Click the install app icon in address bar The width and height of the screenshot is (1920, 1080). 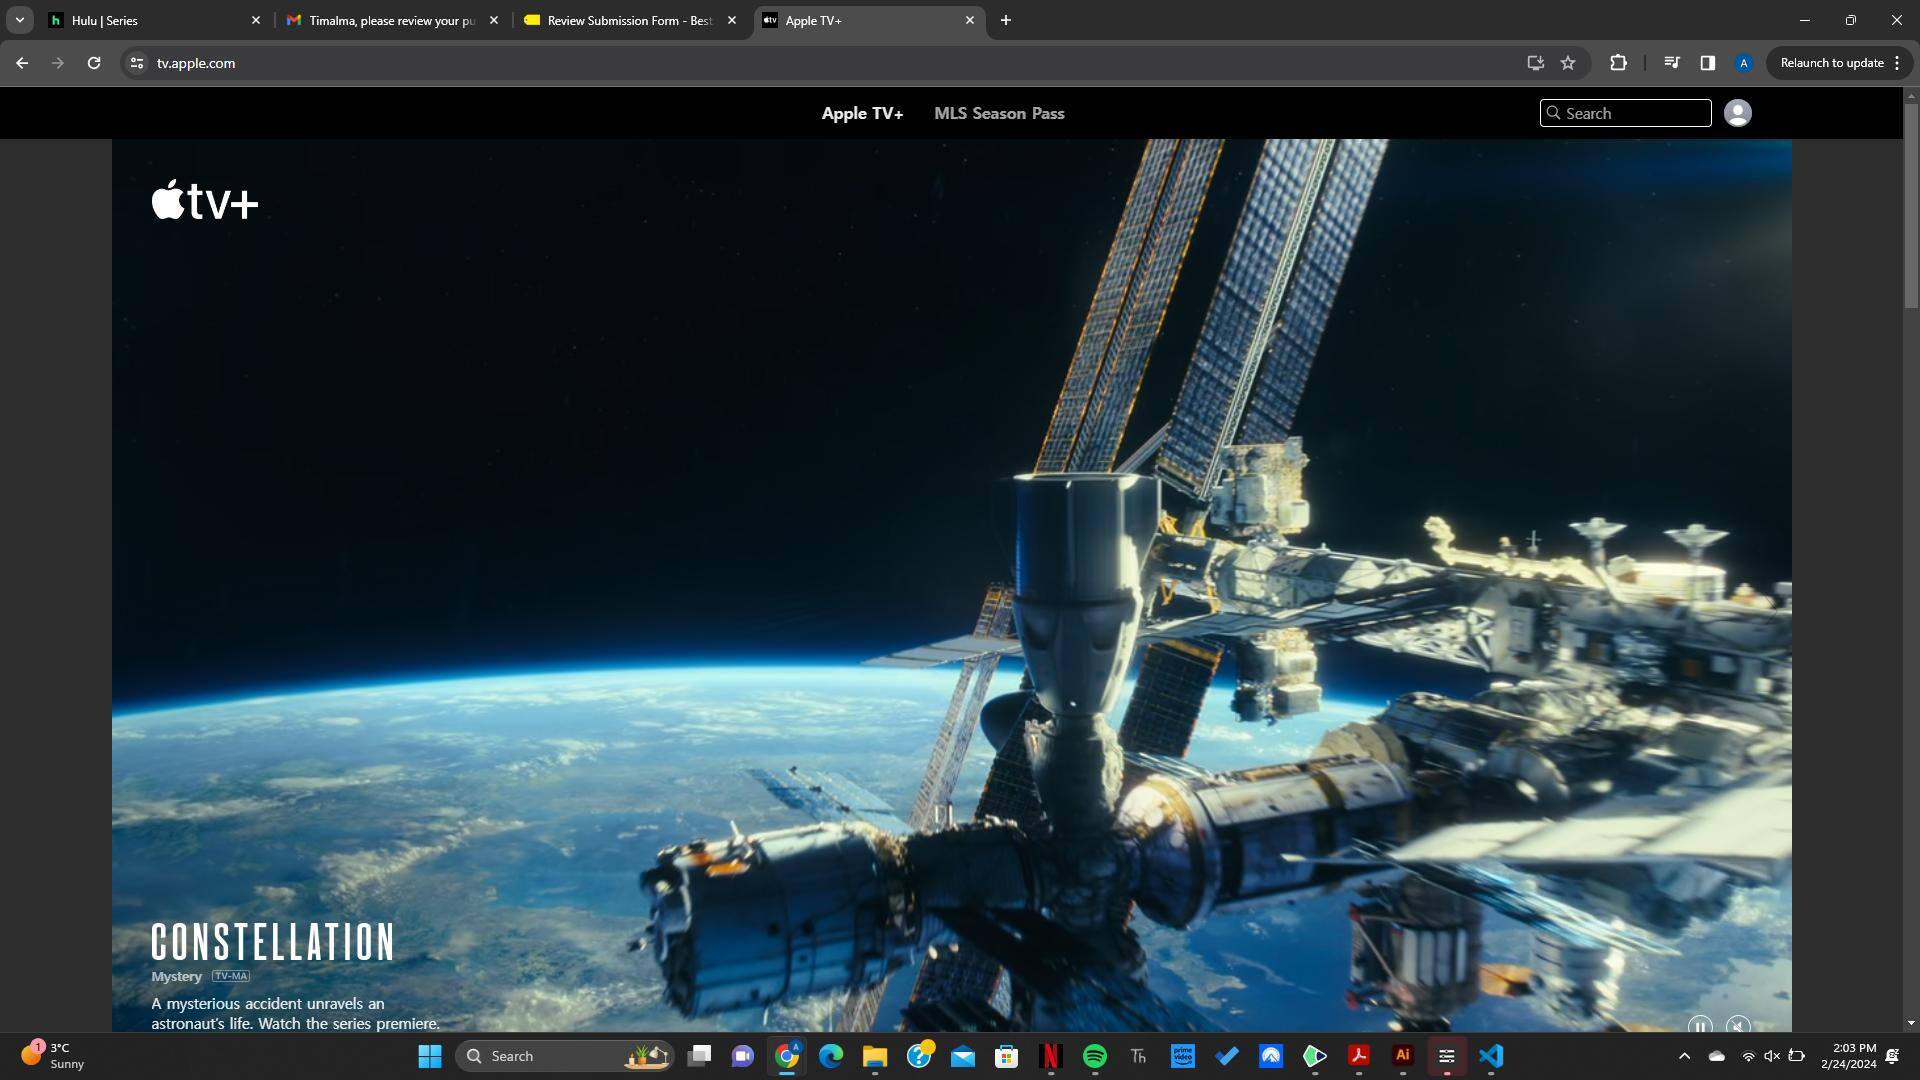coord(1535,63)
